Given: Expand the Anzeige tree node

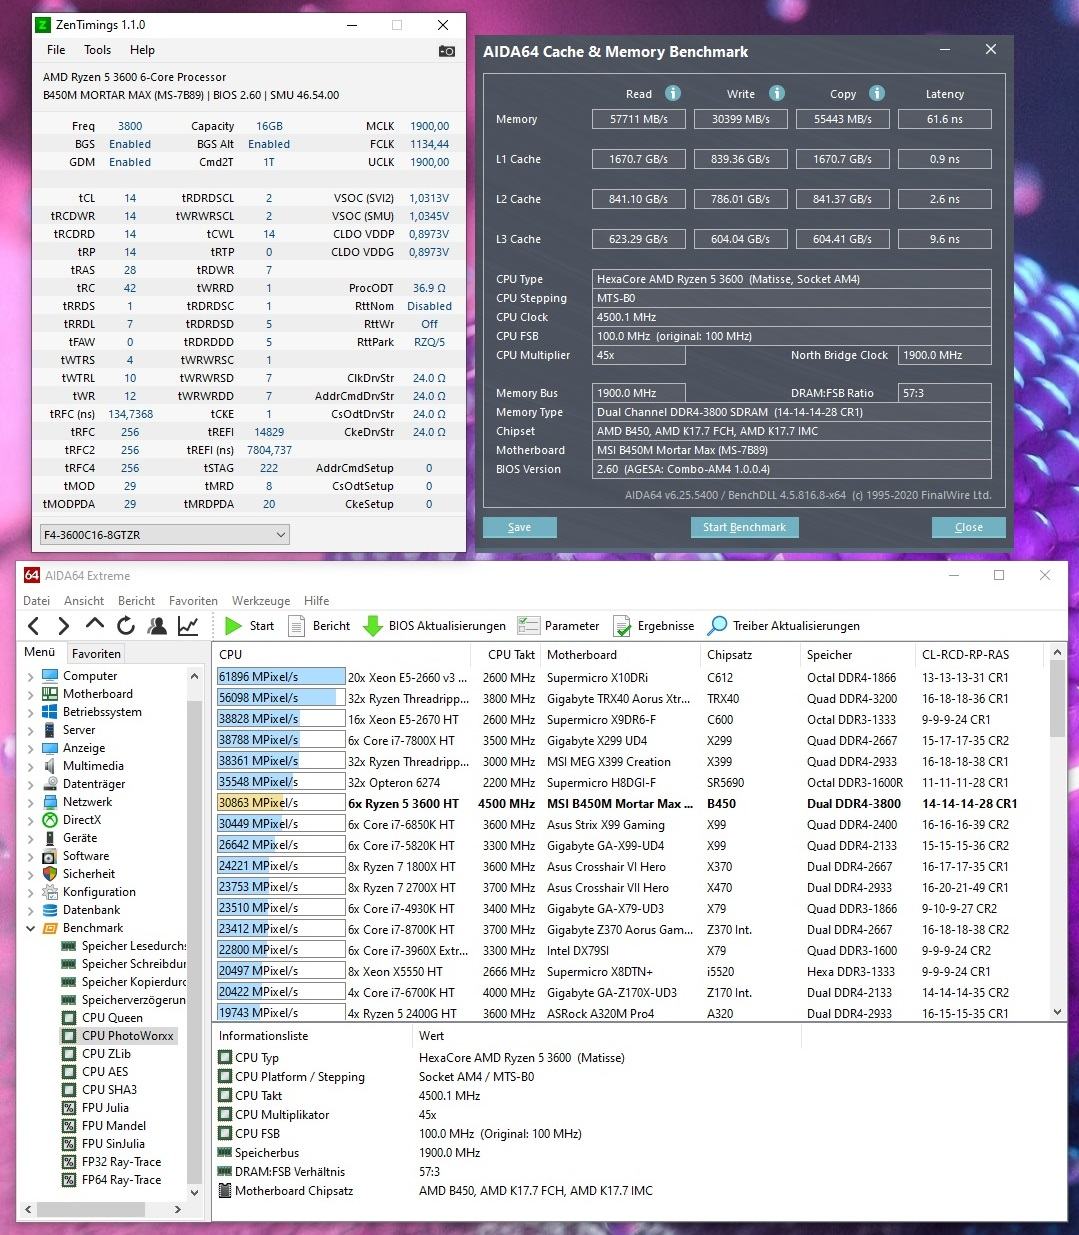Looking at the screenshot, I should pos(30,749).
